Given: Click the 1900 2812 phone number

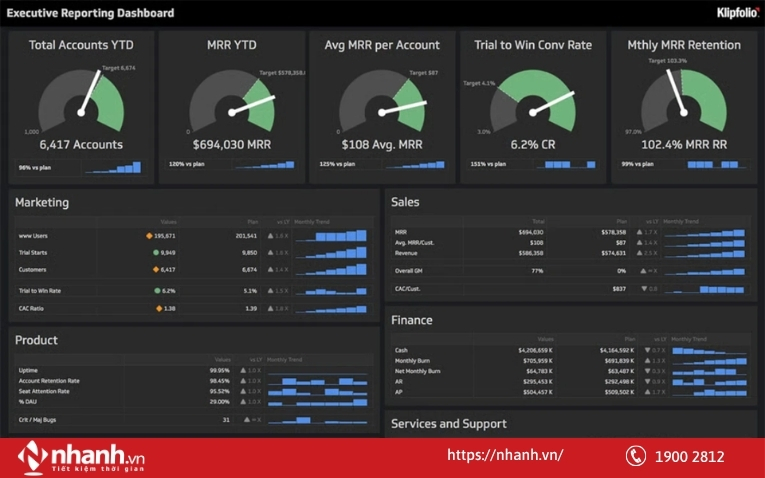Looking at the screenshot, I should pos(689,456).
